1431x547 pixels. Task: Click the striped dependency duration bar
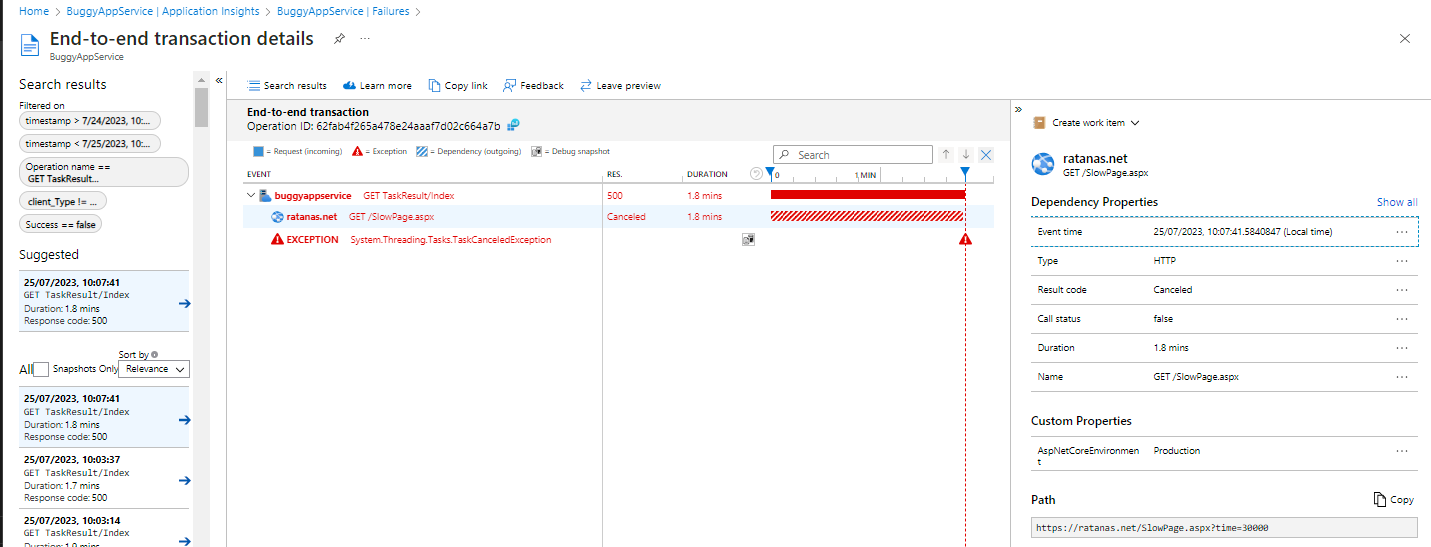tap(867, 216)
